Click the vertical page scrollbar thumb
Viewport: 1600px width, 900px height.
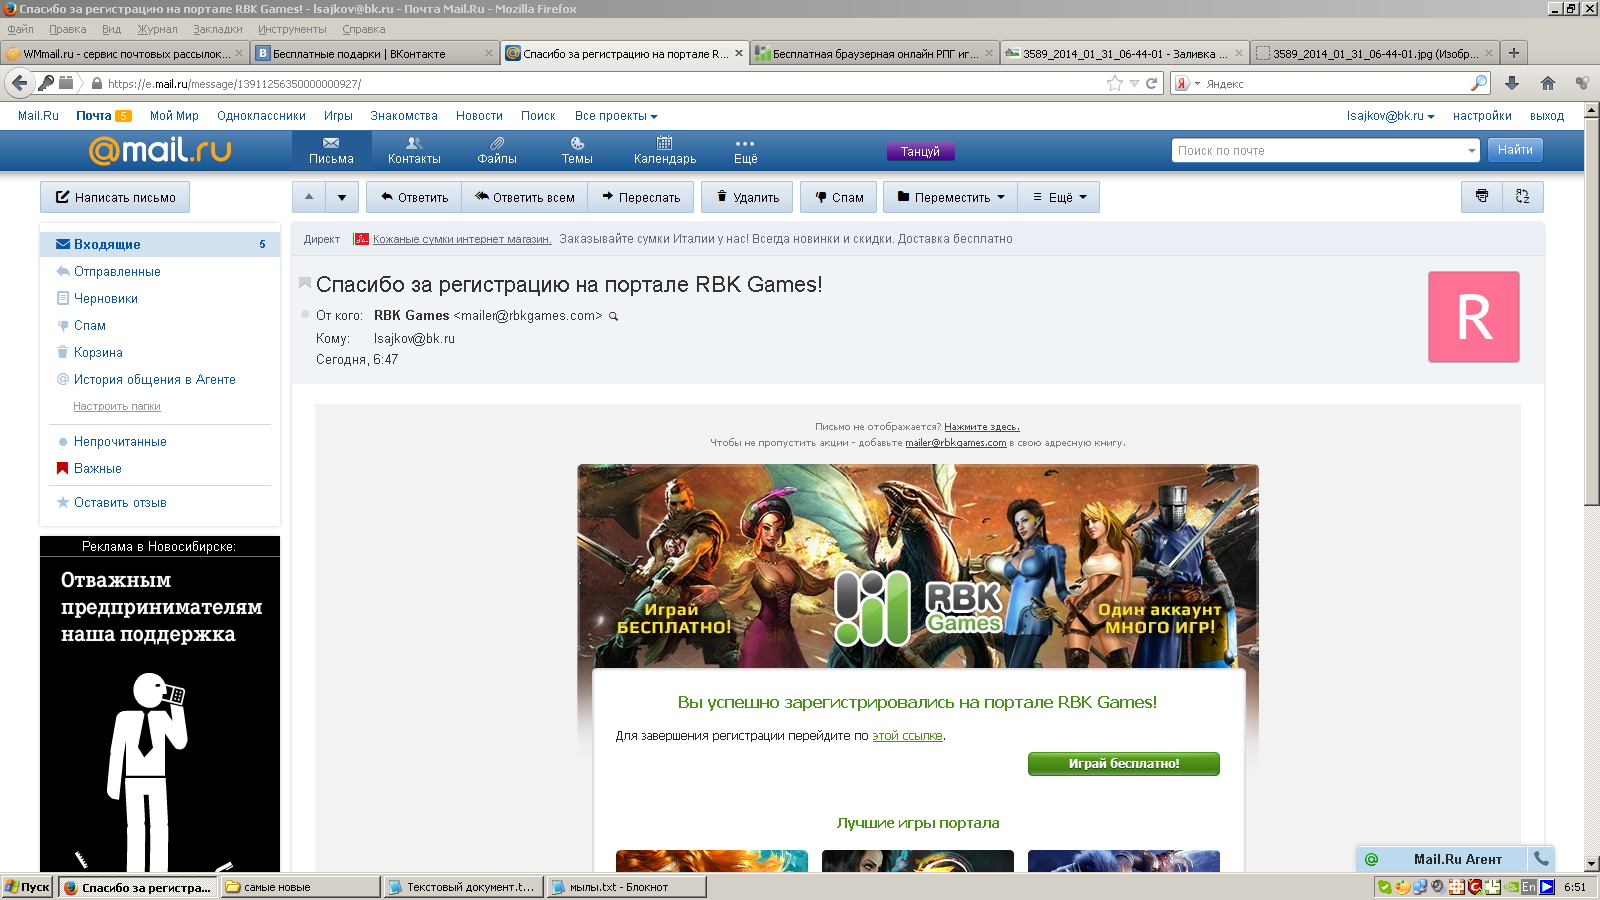coord(1591,310)
